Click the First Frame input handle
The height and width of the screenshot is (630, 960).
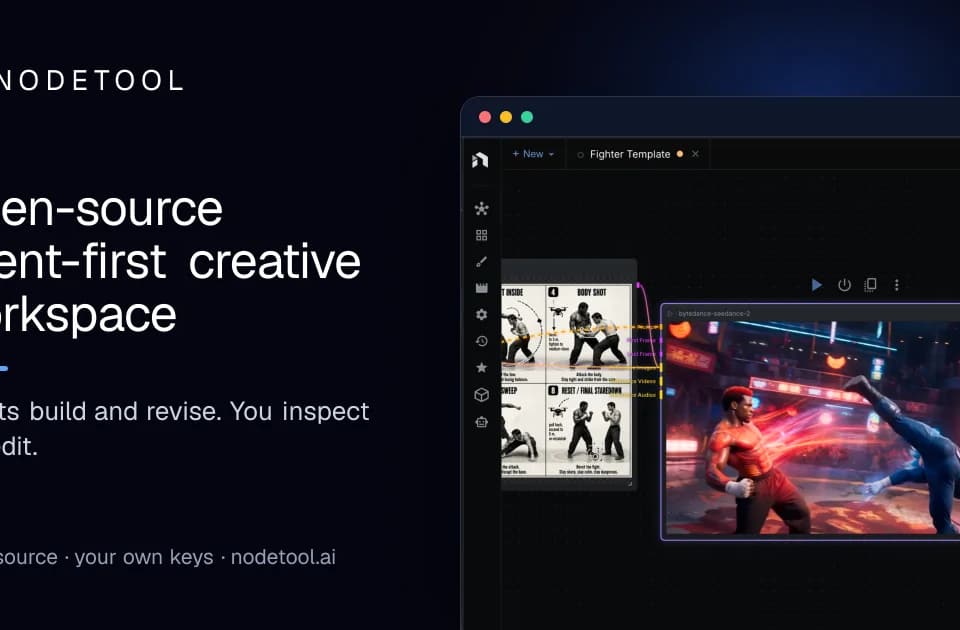[661, 340]
